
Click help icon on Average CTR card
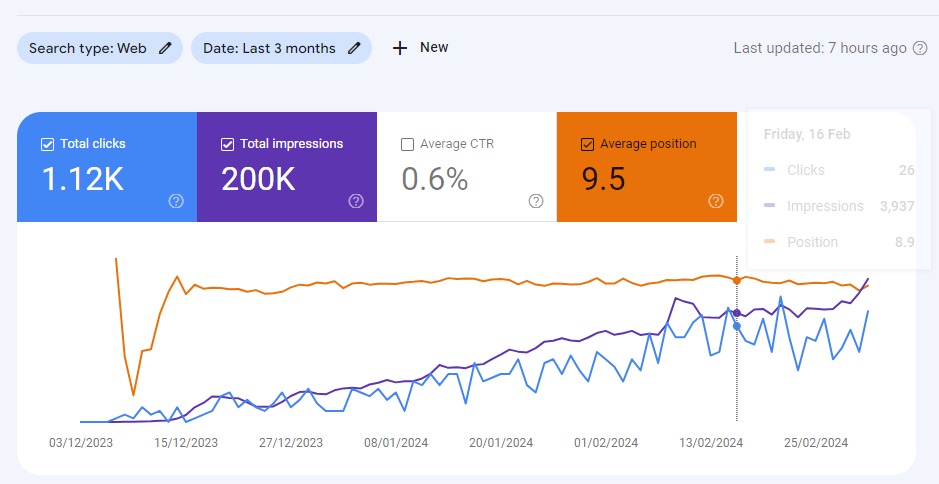536,201
